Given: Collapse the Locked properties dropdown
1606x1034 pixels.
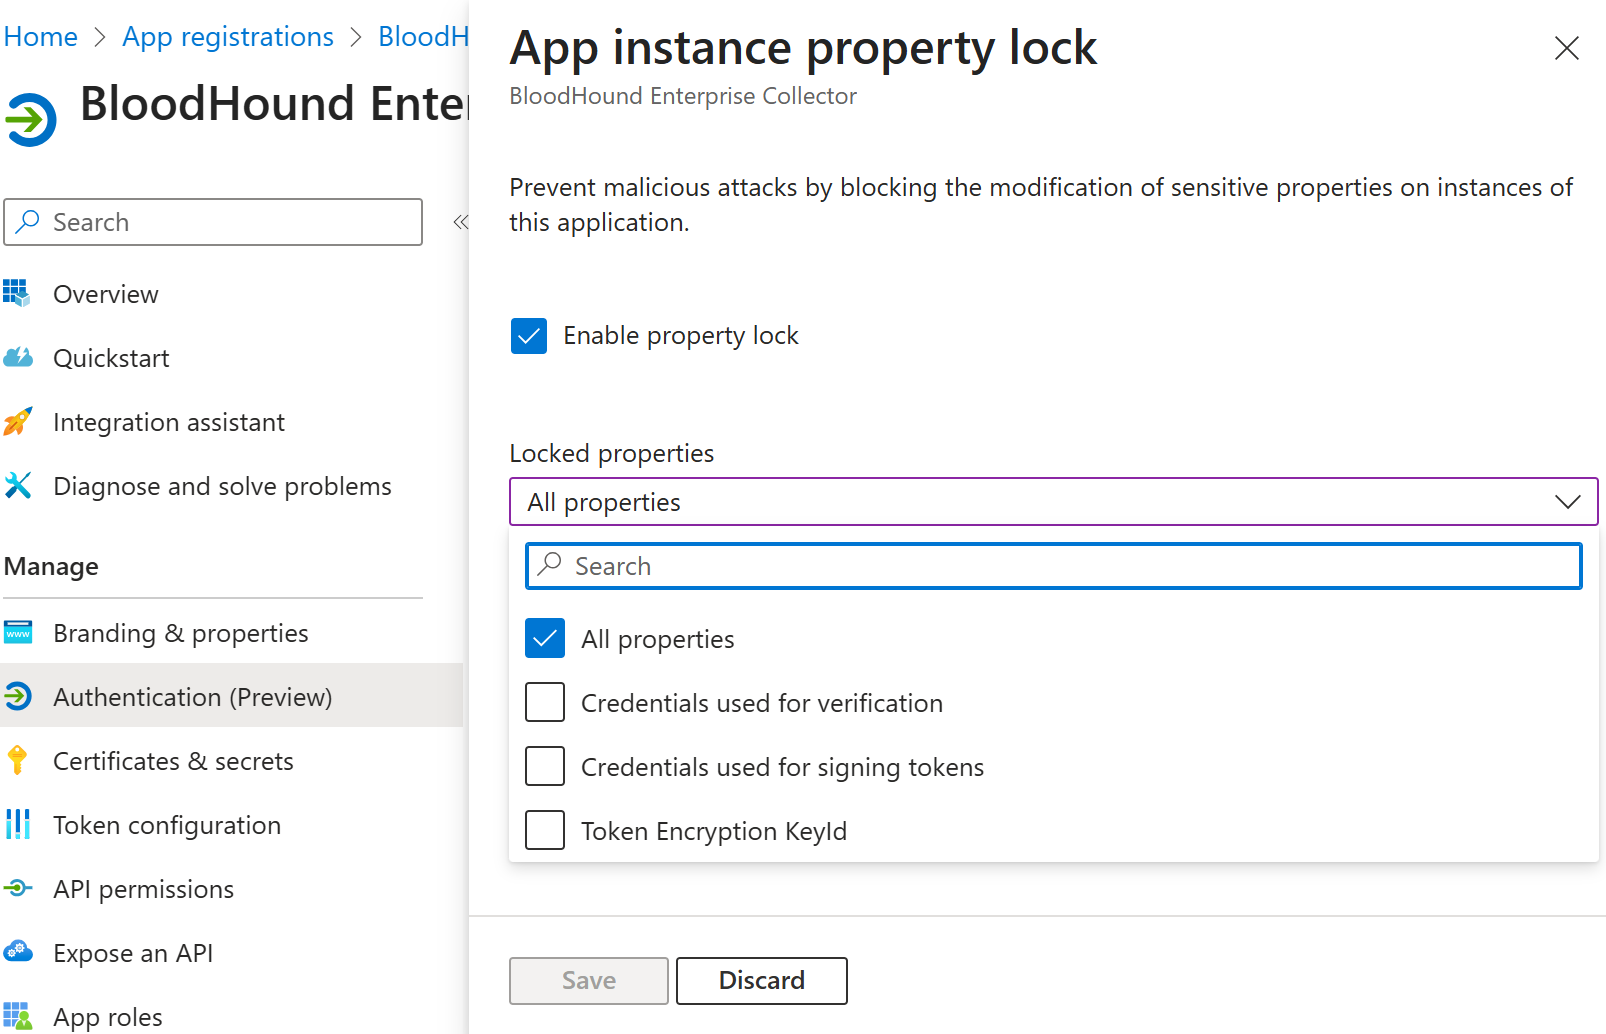Looking at the screenshot, I should (x=1054, y=502).
